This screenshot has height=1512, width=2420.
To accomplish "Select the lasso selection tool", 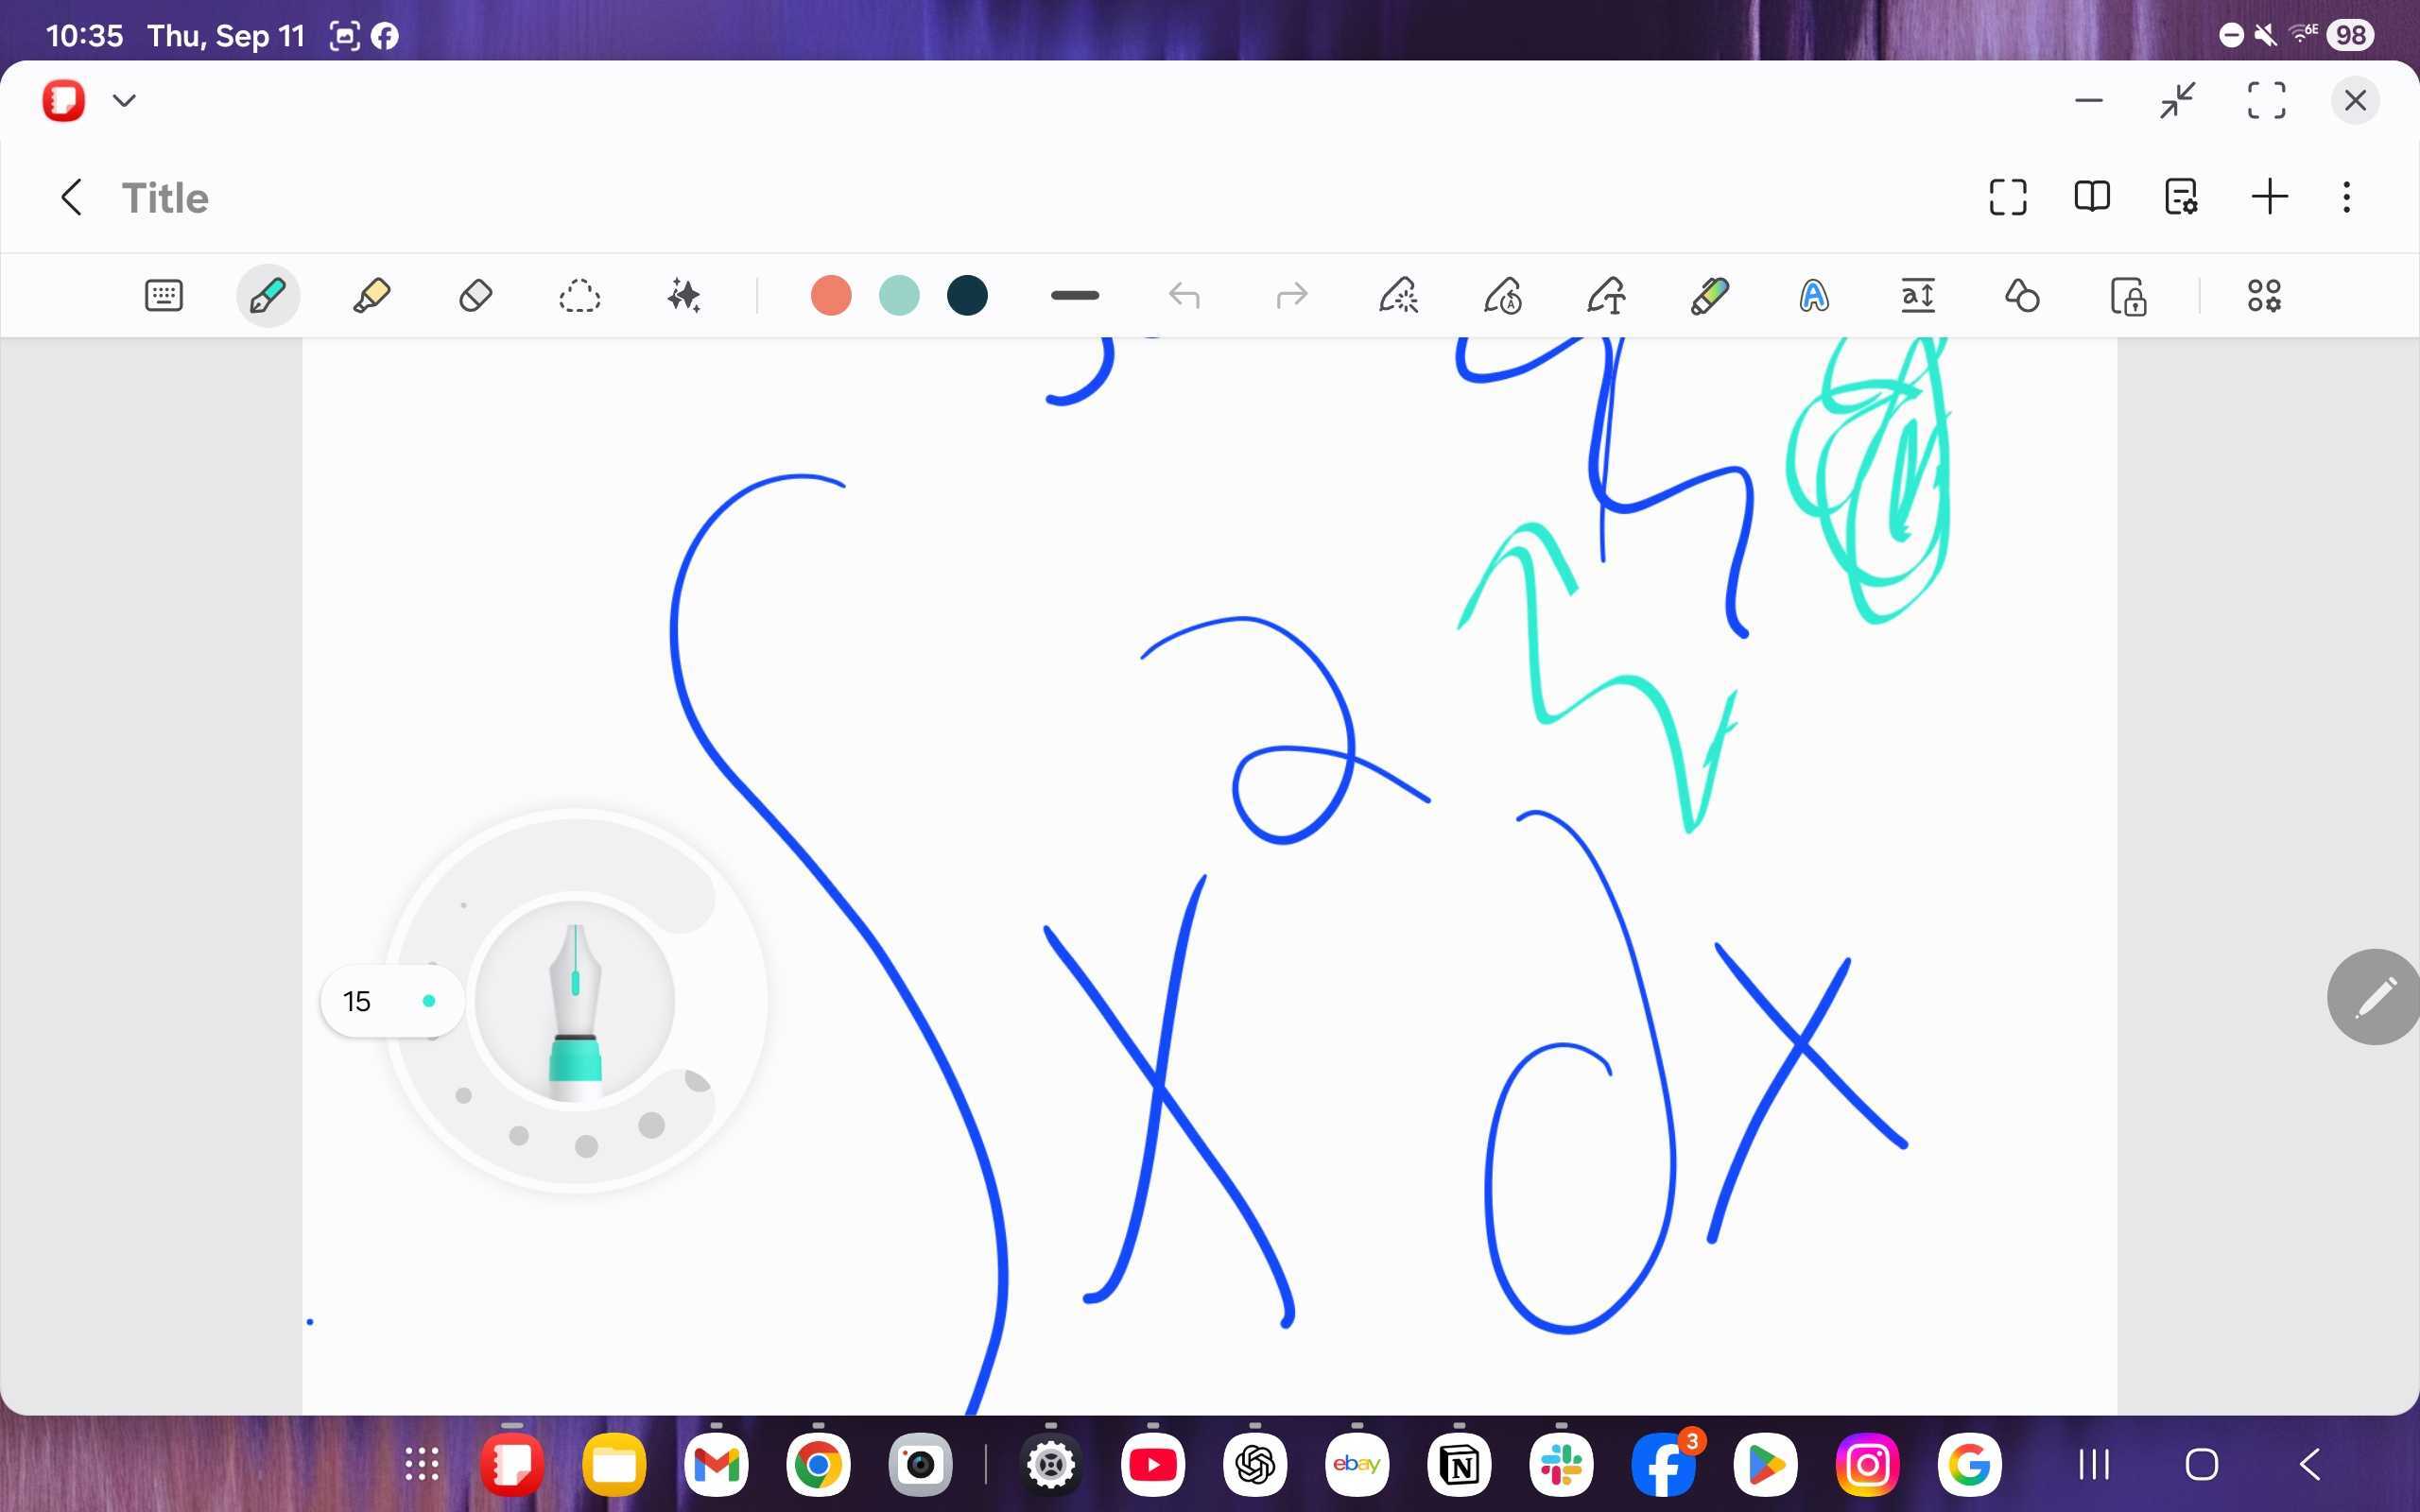I will [579, 296].
